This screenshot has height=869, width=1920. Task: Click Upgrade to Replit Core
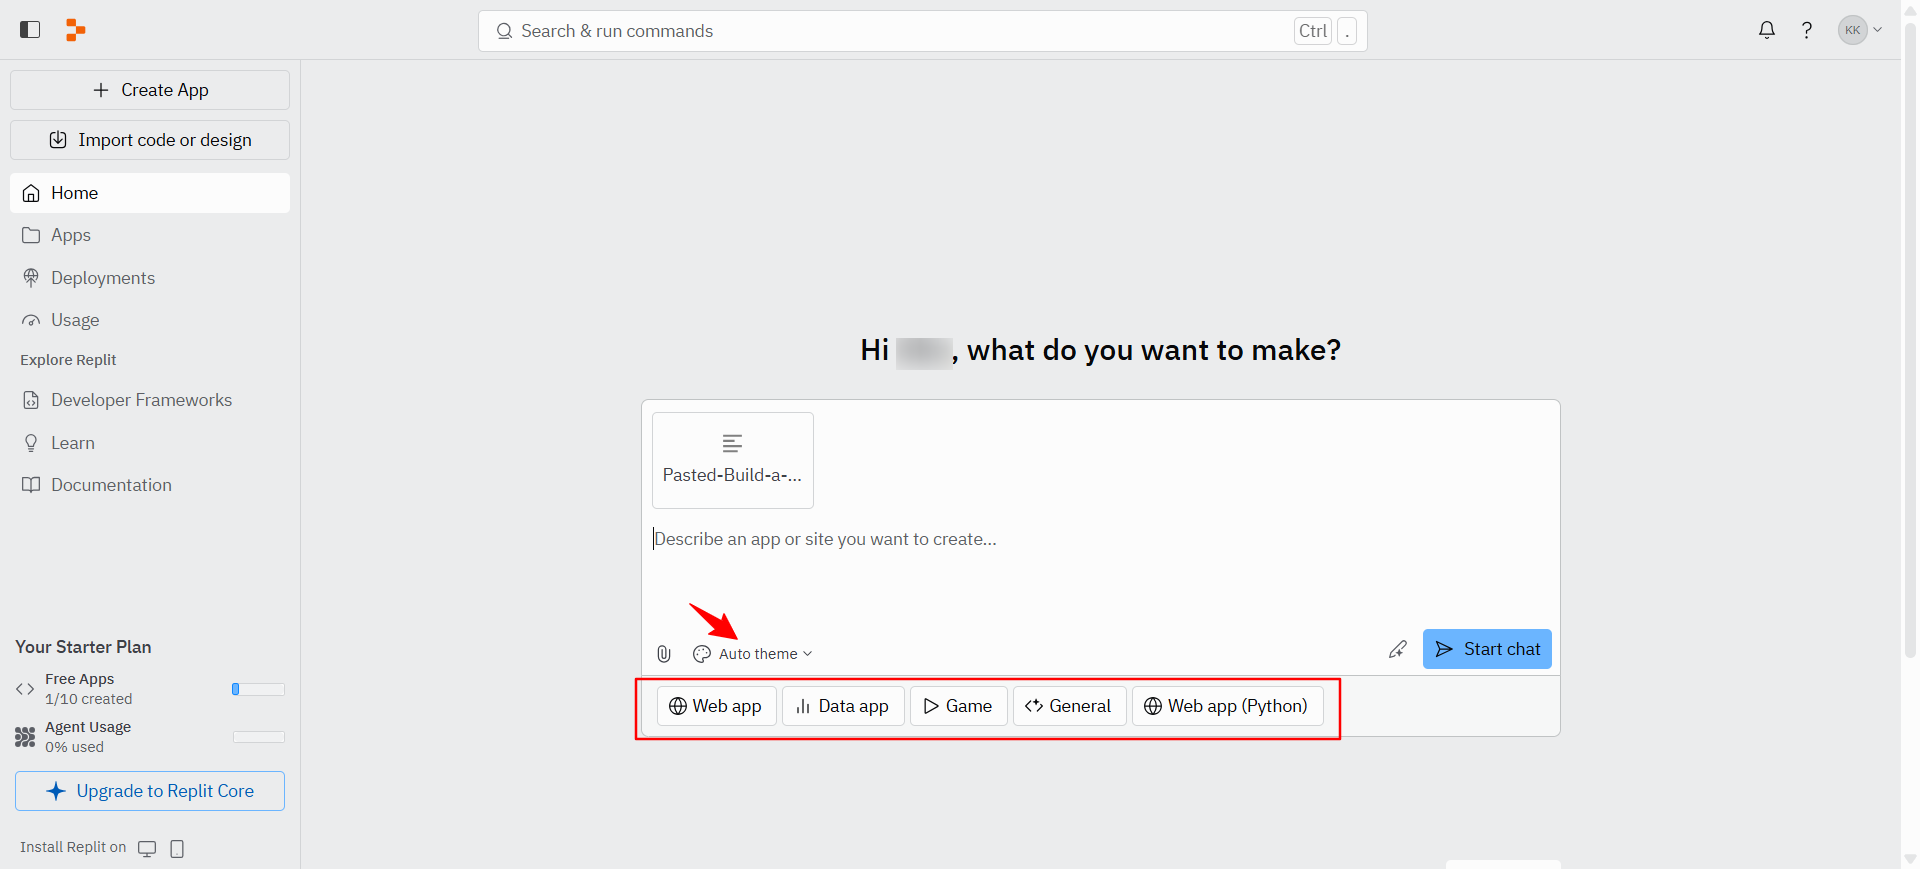(150, 791)
